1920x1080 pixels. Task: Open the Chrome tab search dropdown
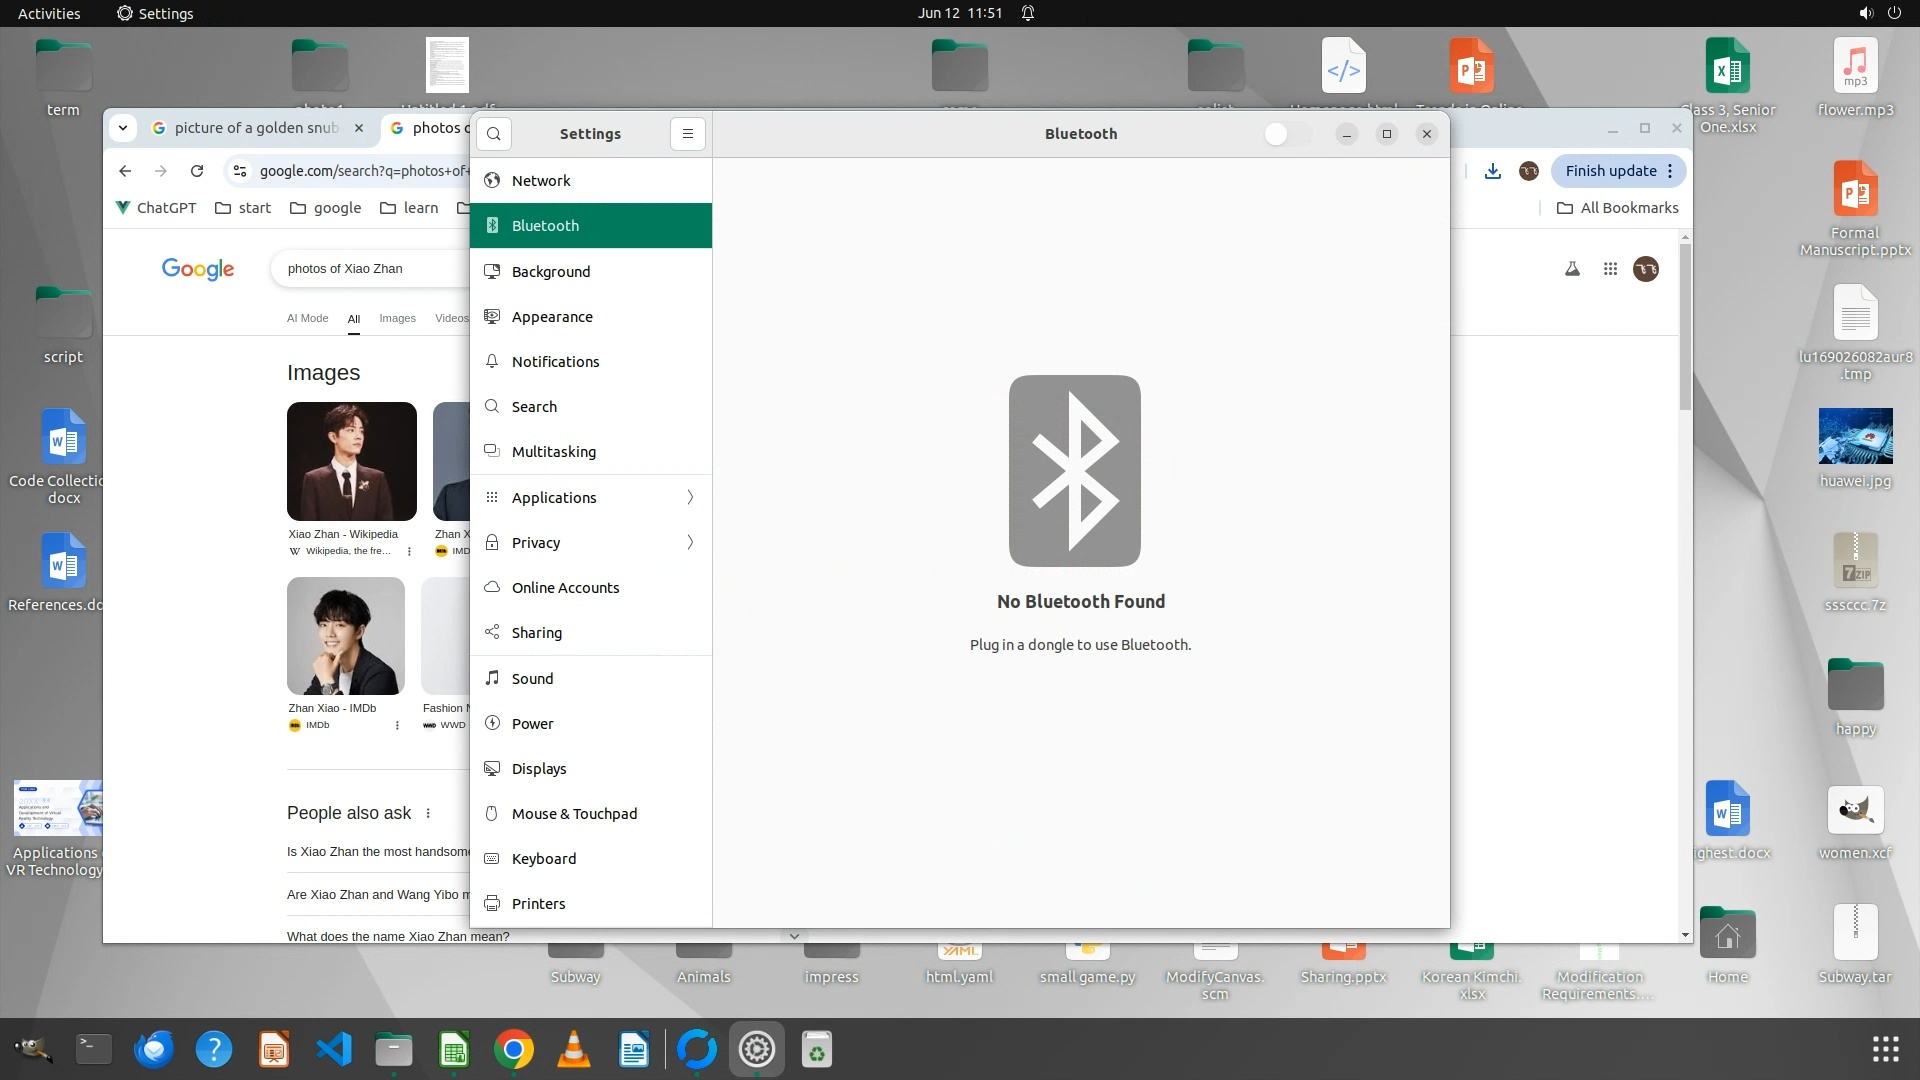point(123,128)
